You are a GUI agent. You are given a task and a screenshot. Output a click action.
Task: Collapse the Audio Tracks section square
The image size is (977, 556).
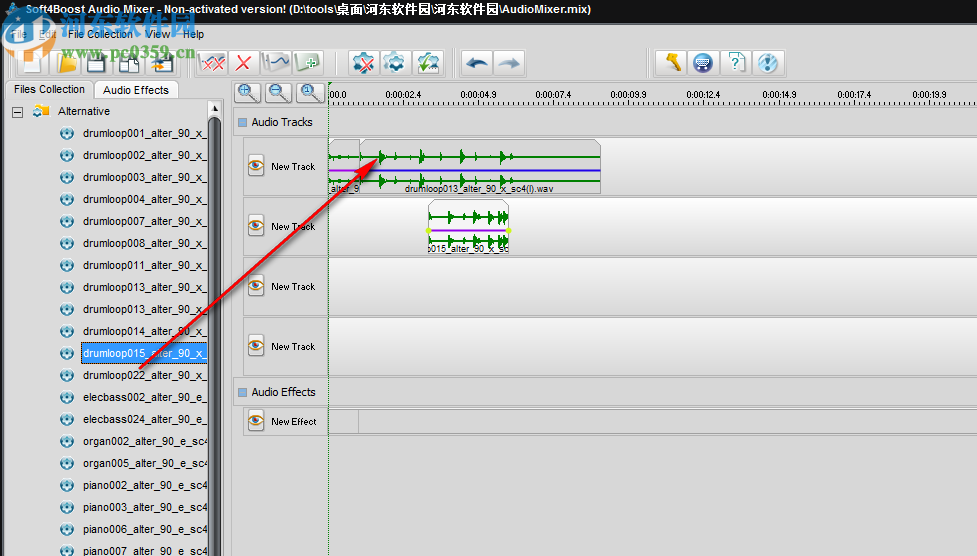243,122
